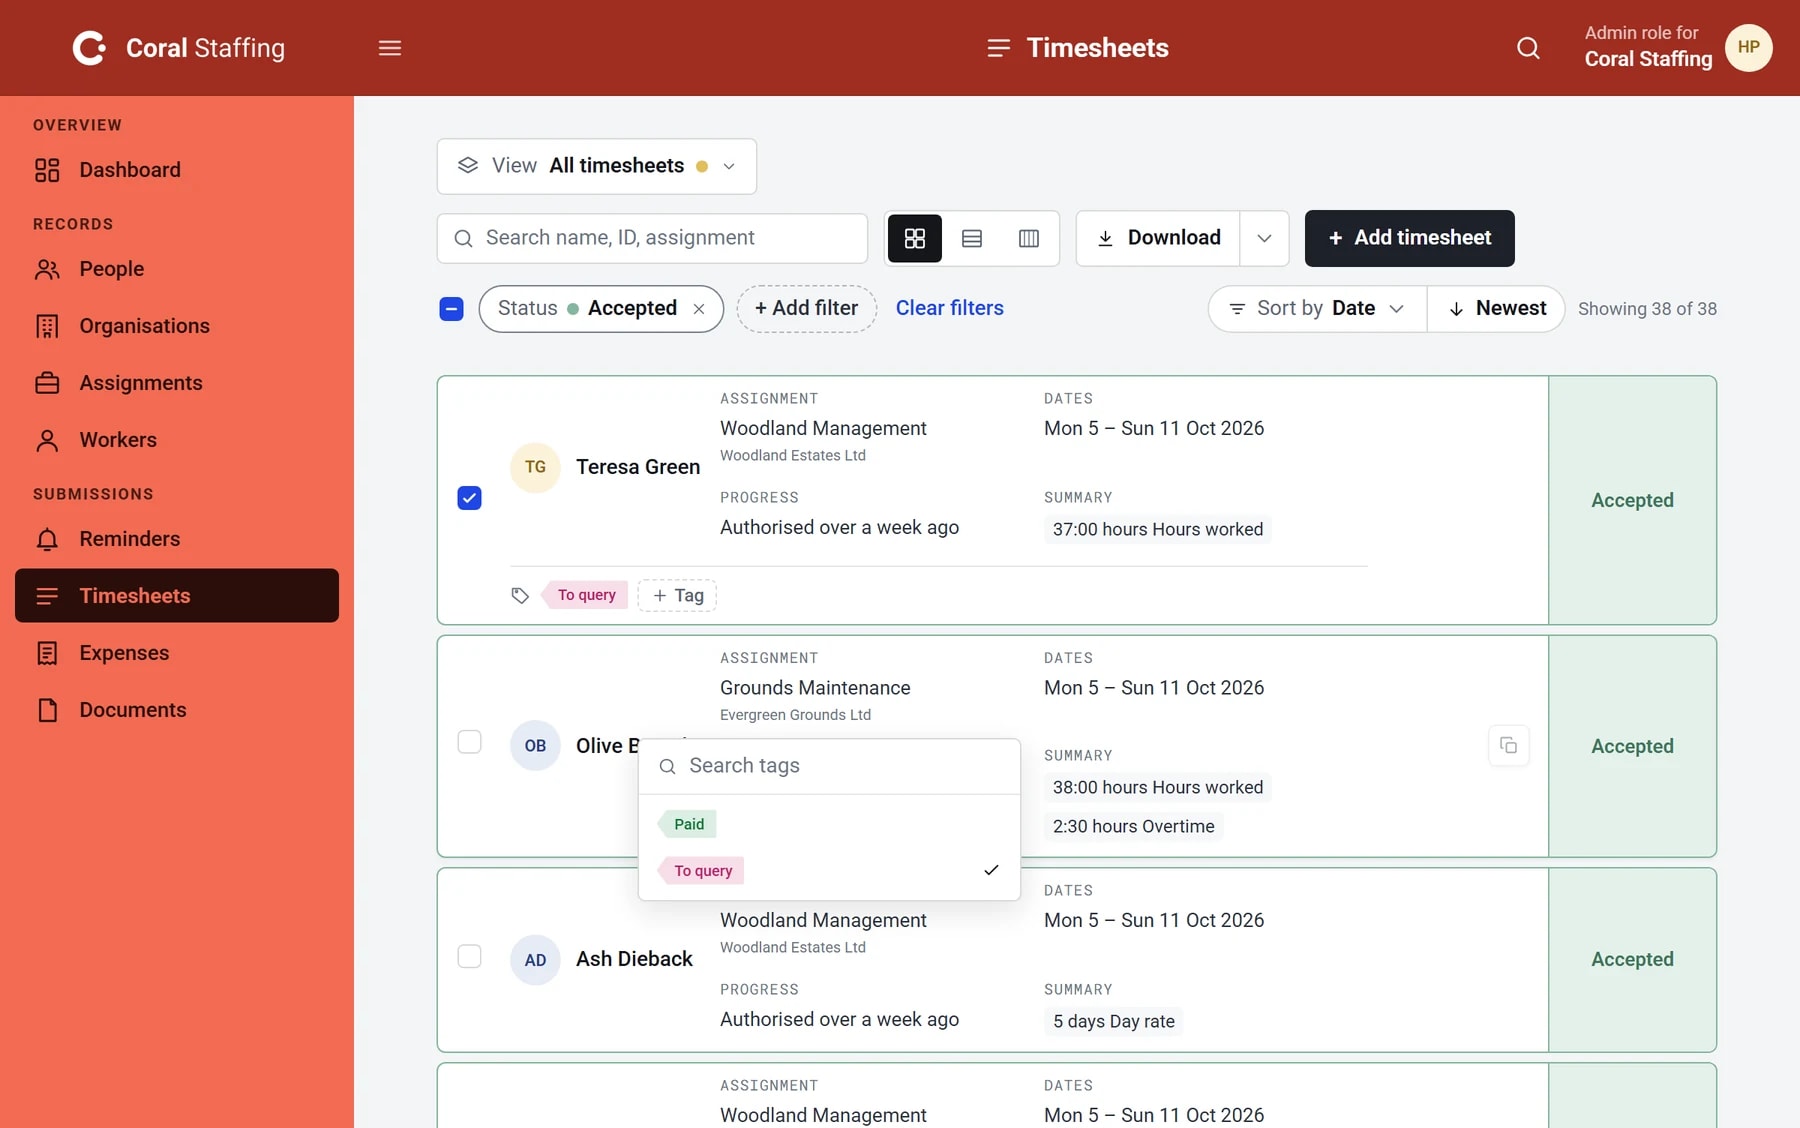Viewport: 1800px width, 1128px height.
Task: Open Ash Dieback's name link
Action: (634, 959)
